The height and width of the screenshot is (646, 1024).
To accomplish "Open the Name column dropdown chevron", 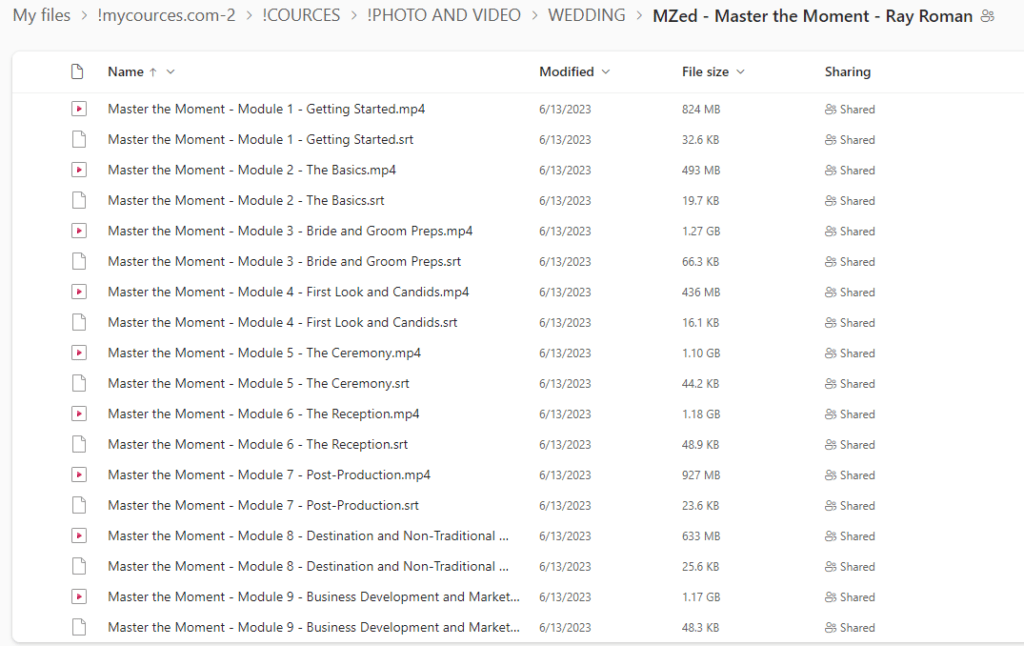I will (x=170, y=72).
